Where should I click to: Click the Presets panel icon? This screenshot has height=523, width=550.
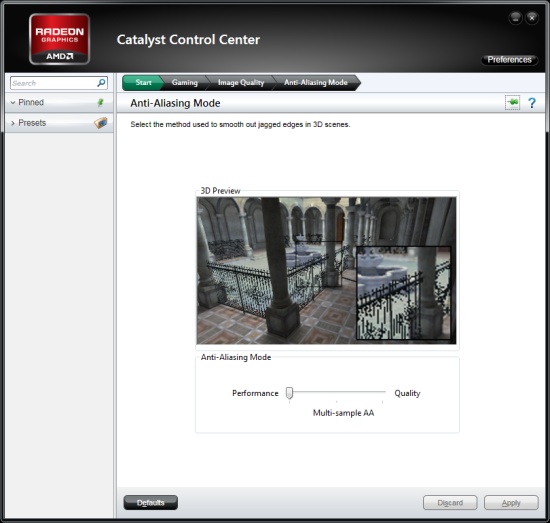pos(101,123)
